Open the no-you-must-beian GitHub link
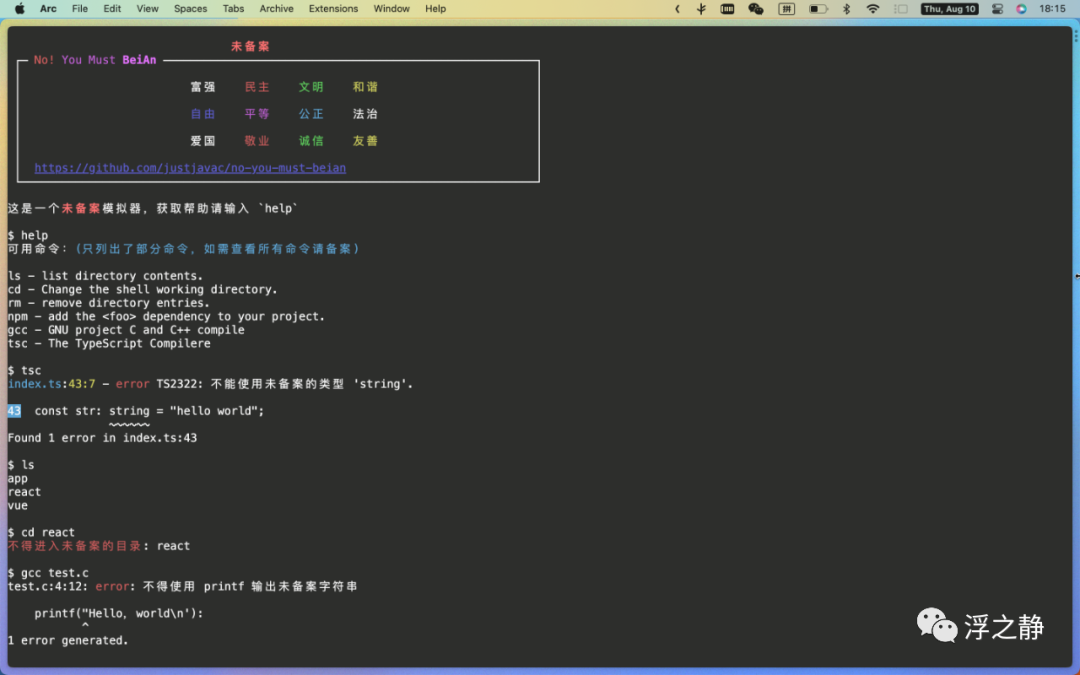This screenshot has width=1080, height=675. [190, 168]
